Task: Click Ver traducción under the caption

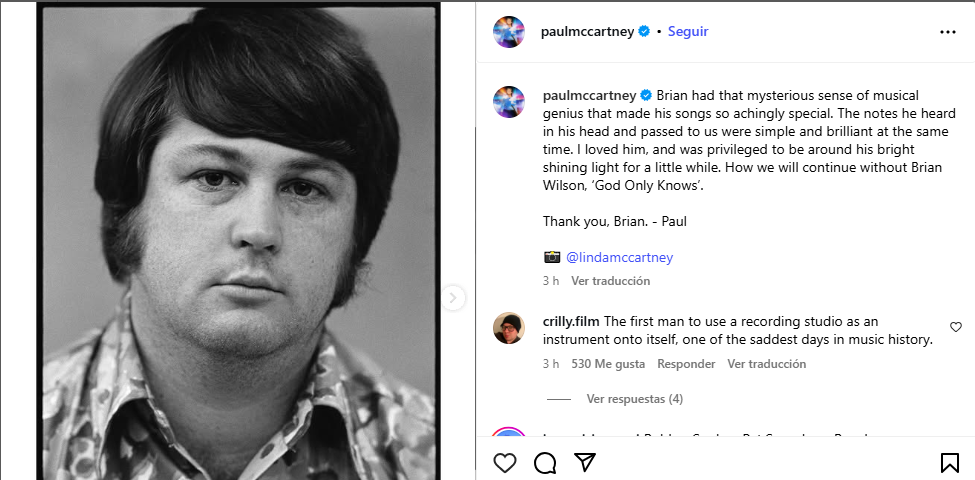Action: [610, 281]
